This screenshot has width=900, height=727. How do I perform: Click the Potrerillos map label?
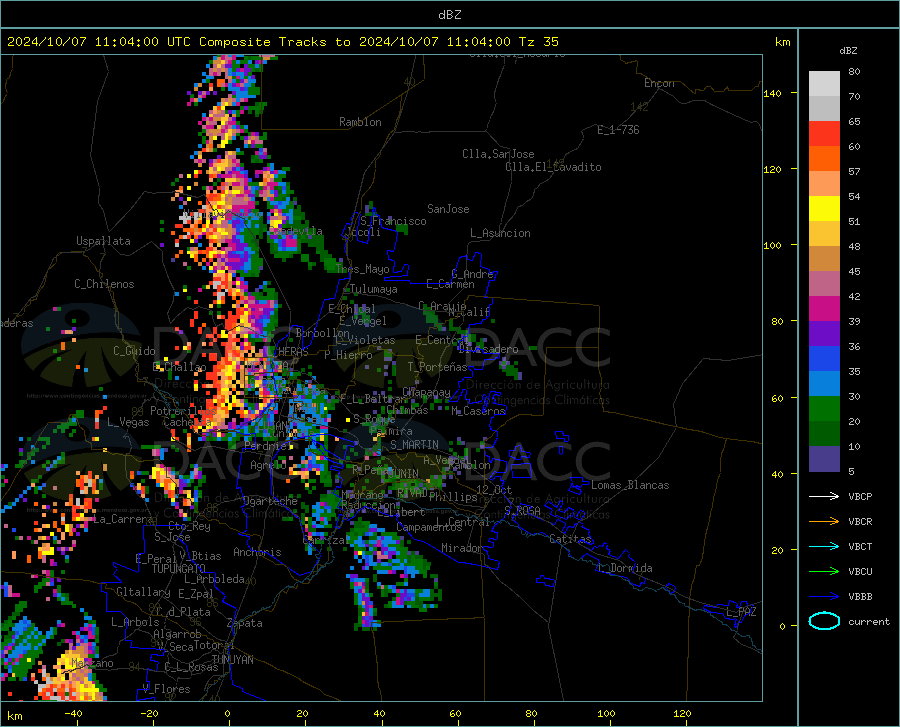183,411
